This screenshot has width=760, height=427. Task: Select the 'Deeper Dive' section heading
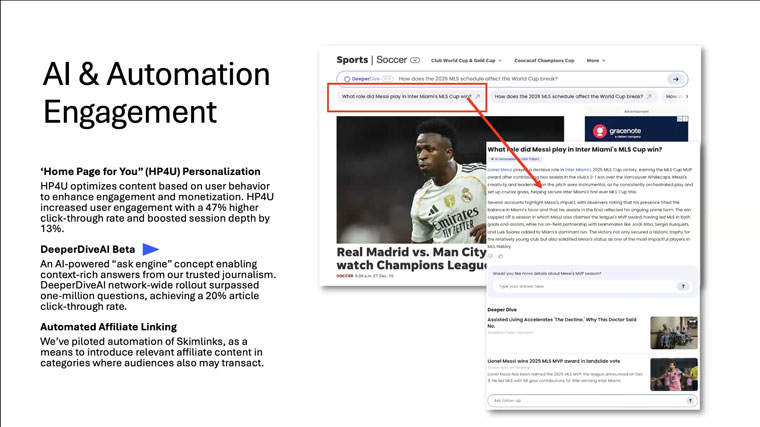502,309
